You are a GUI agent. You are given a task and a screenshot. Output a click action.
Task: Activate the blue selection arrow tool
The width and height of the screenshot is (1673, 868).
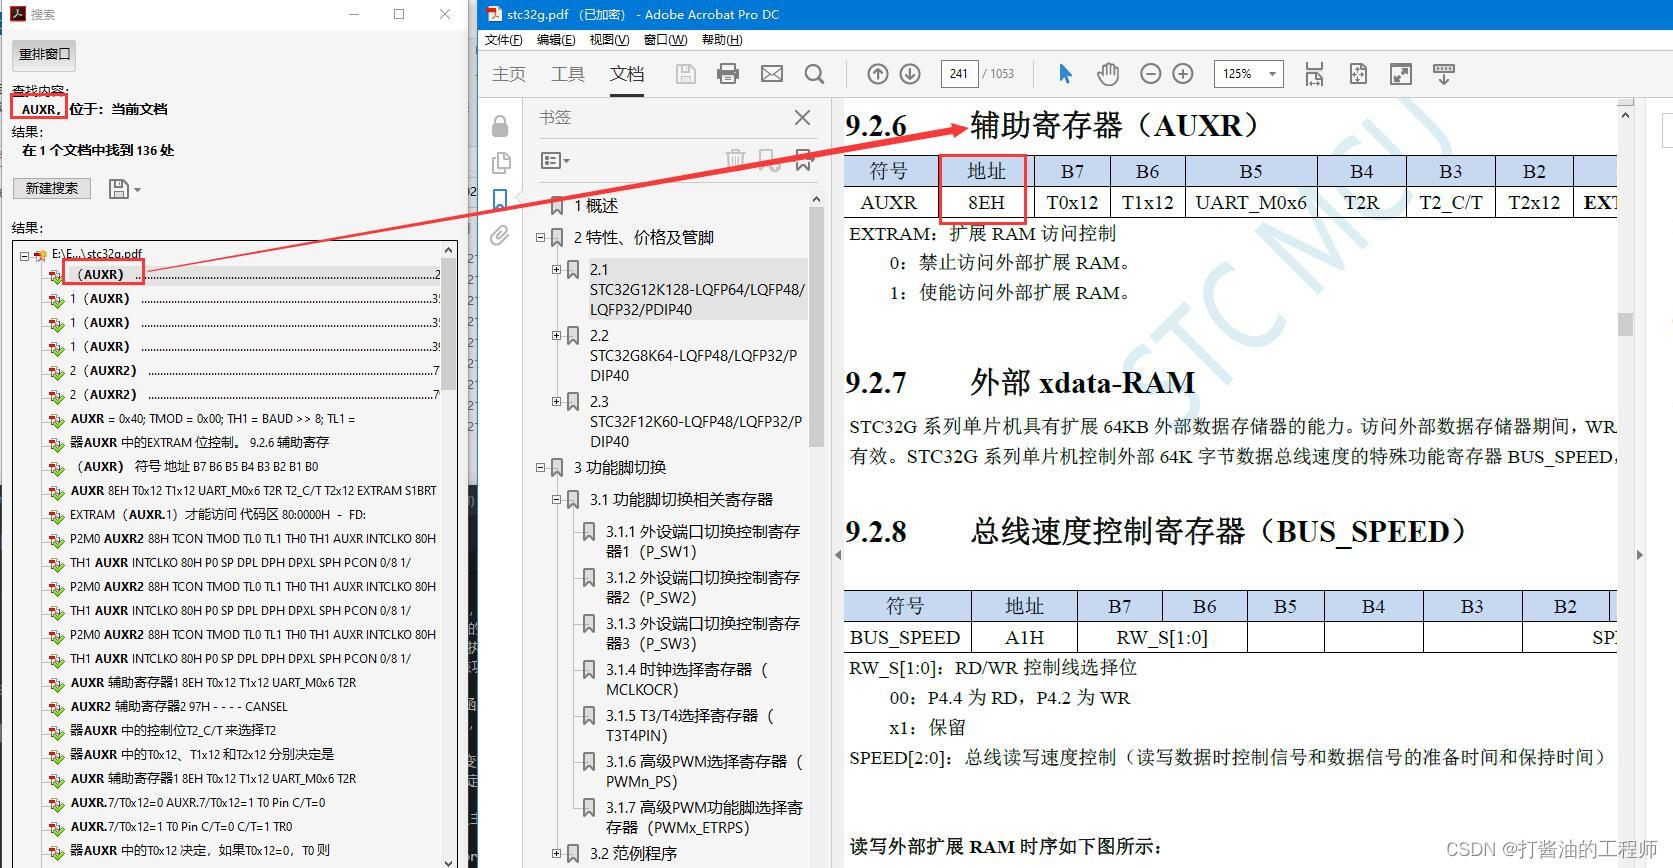[1065, 74]
